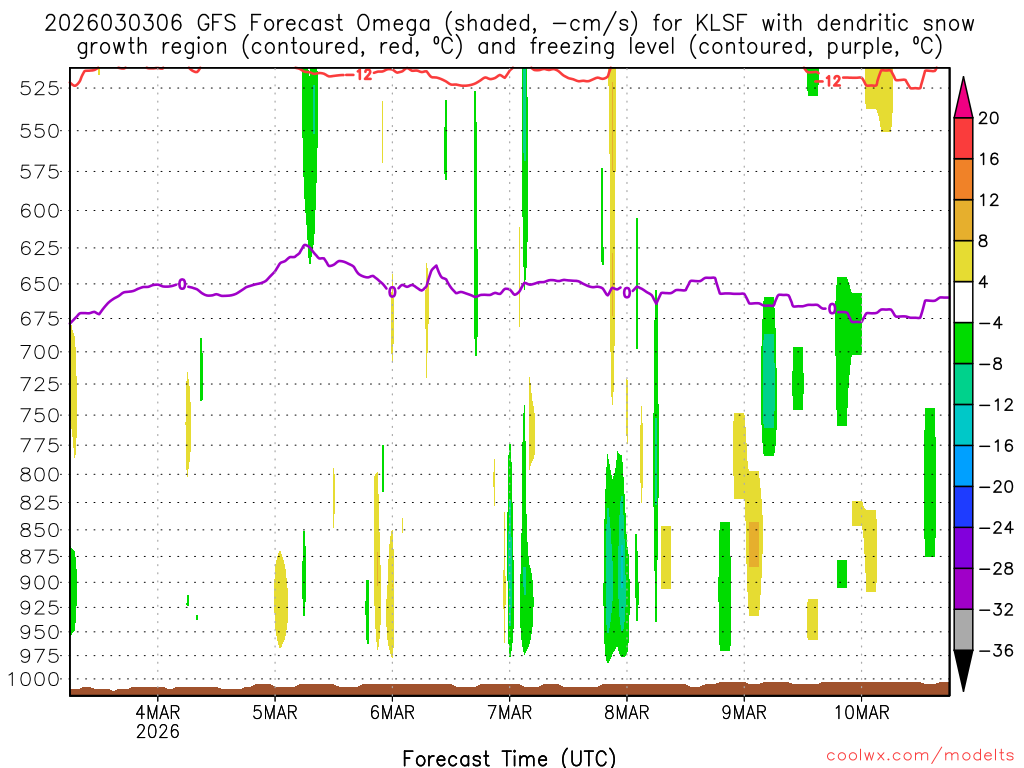1024x768 pixels.
Task: Click the colorbar value label -36
Action: pyautogui.click(x=995, y=650)
